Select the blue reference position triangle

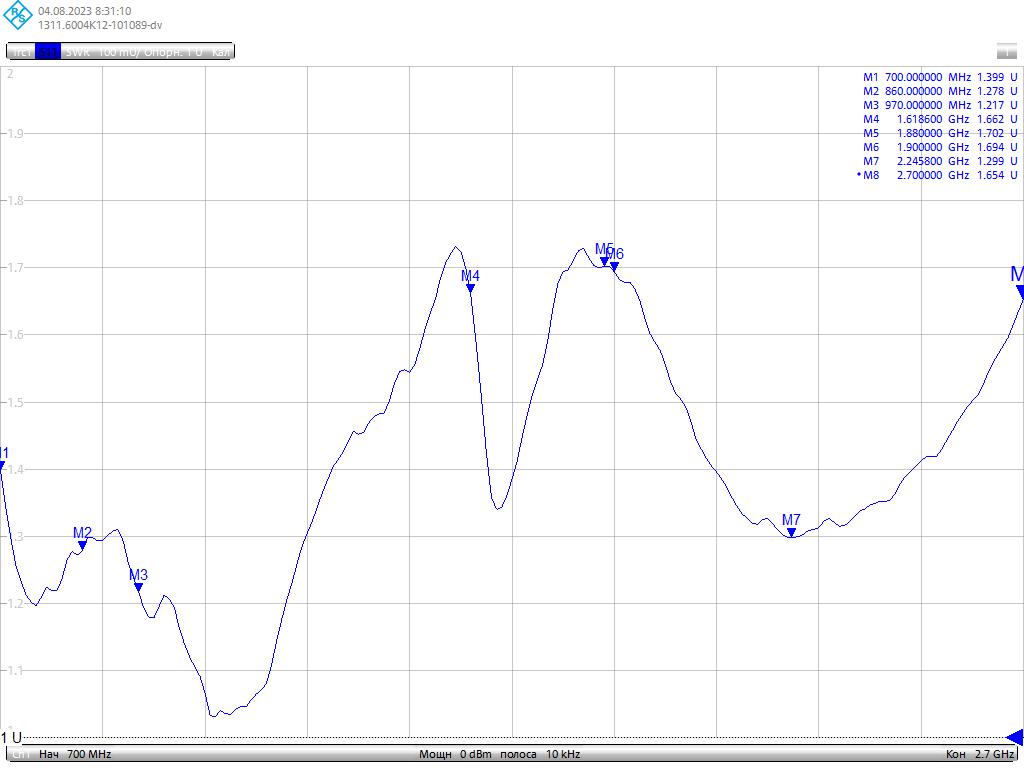(x=1015, y=737)
